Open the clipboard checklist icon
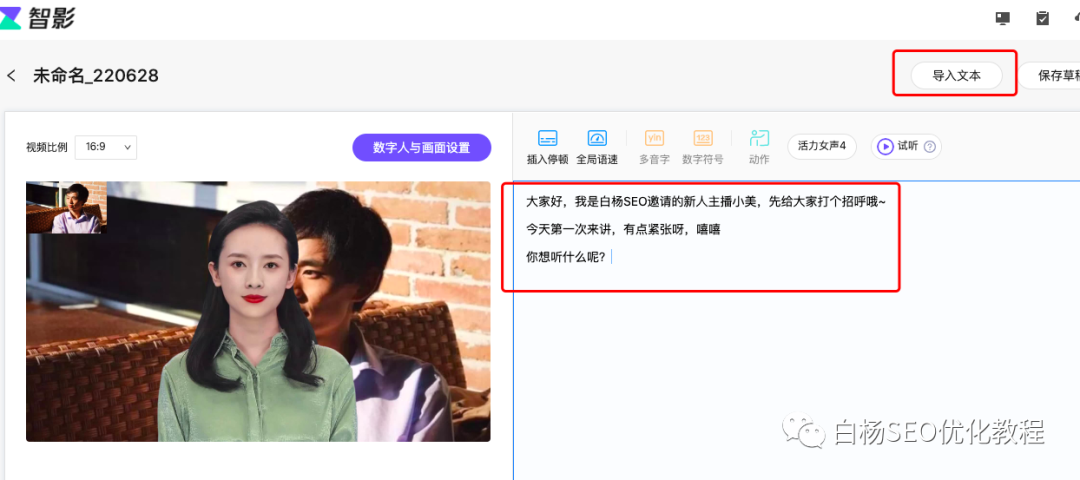The width and height of the screenshot is (1080, 480). click(x=1042, y=18)
